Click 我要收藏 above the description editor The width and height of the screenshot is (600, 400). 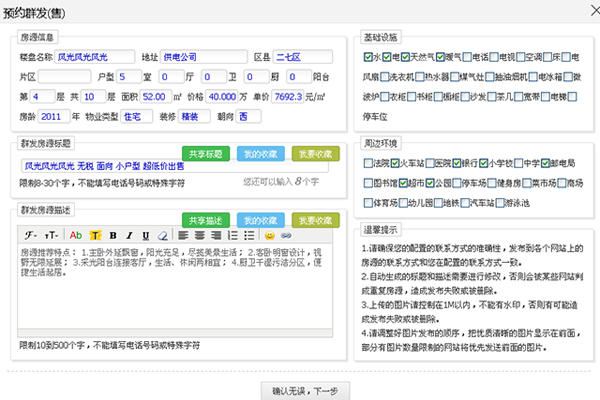(x=315, y=220)
